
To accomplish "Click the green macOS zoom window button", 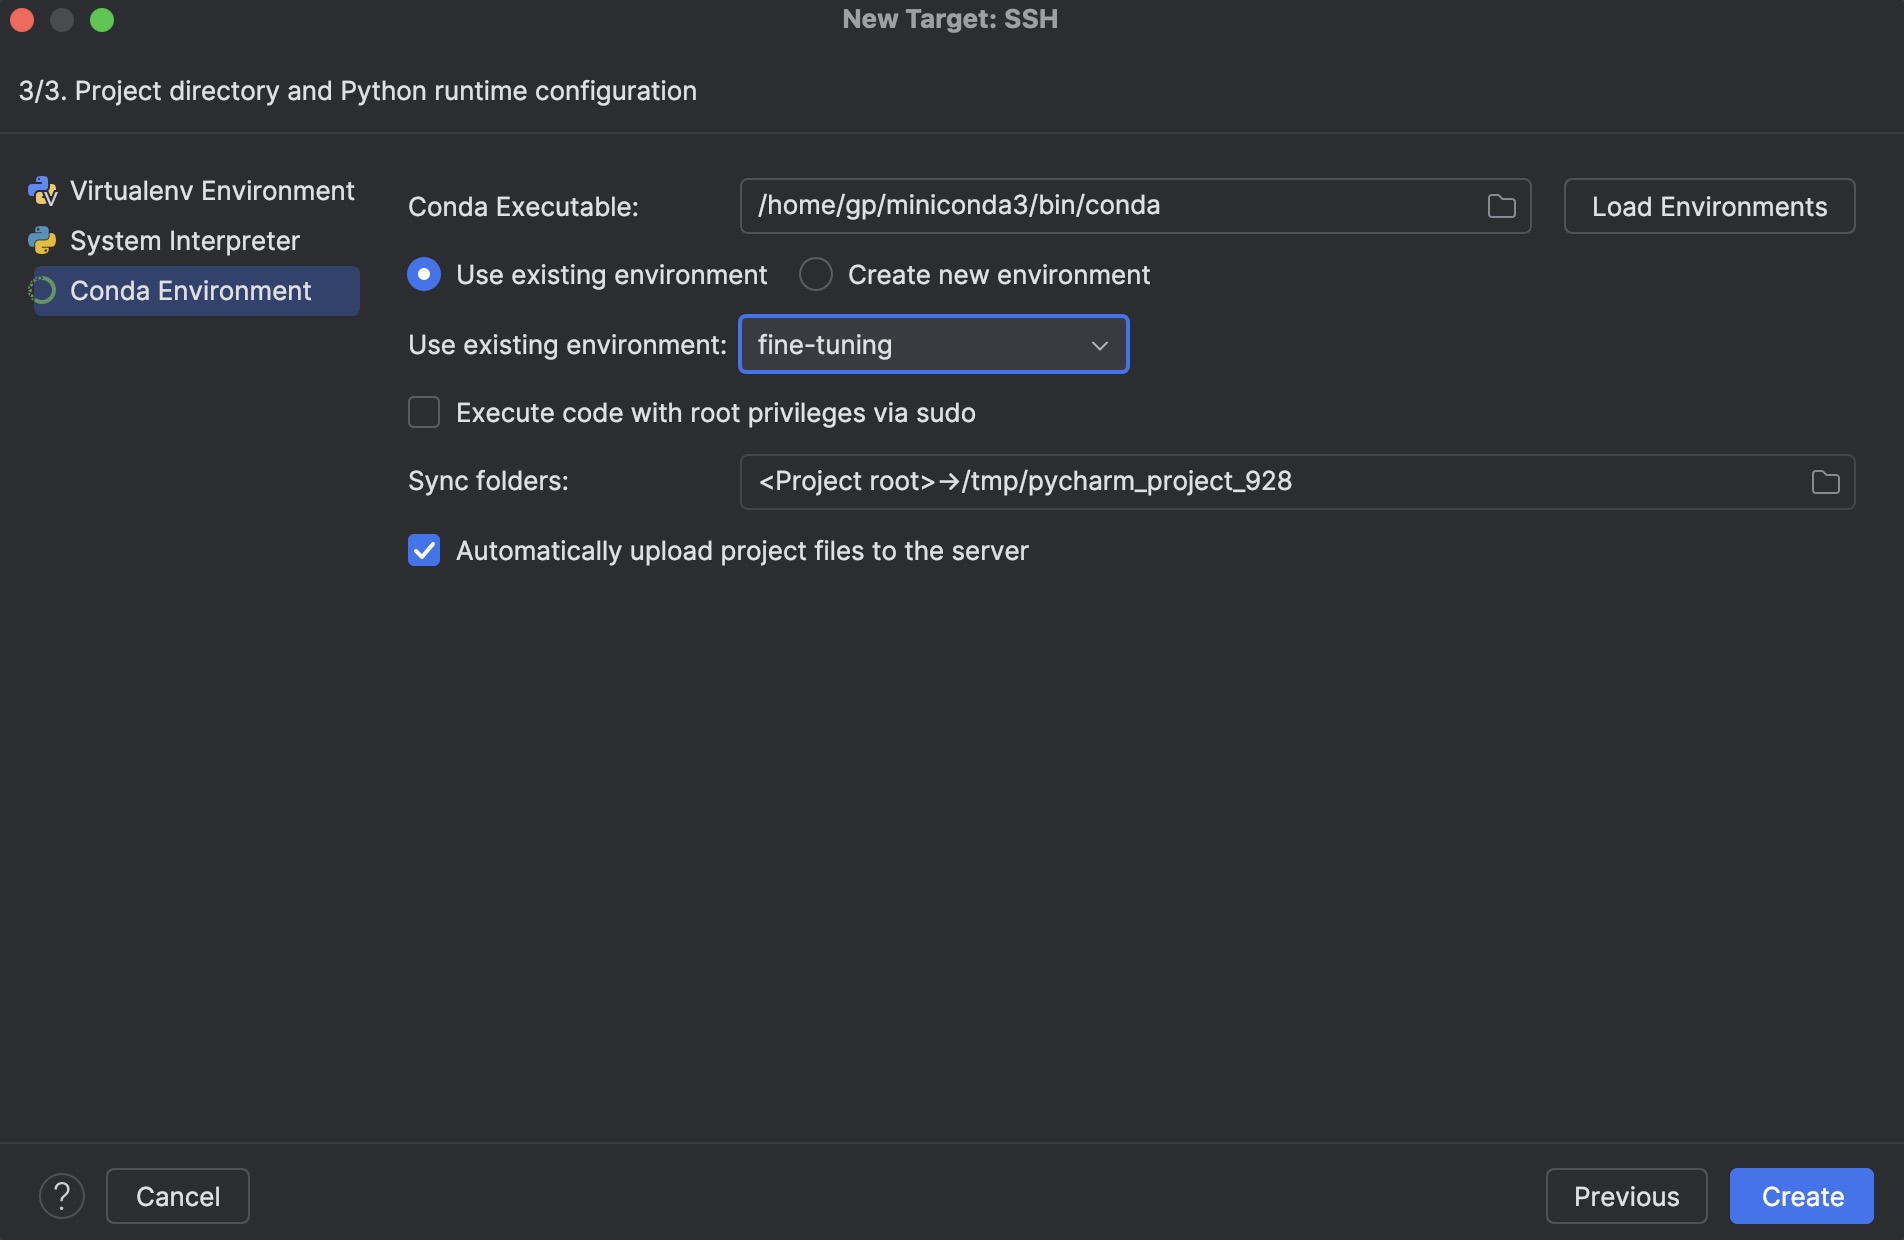I will pyautogui.click(x=102, y=20).
